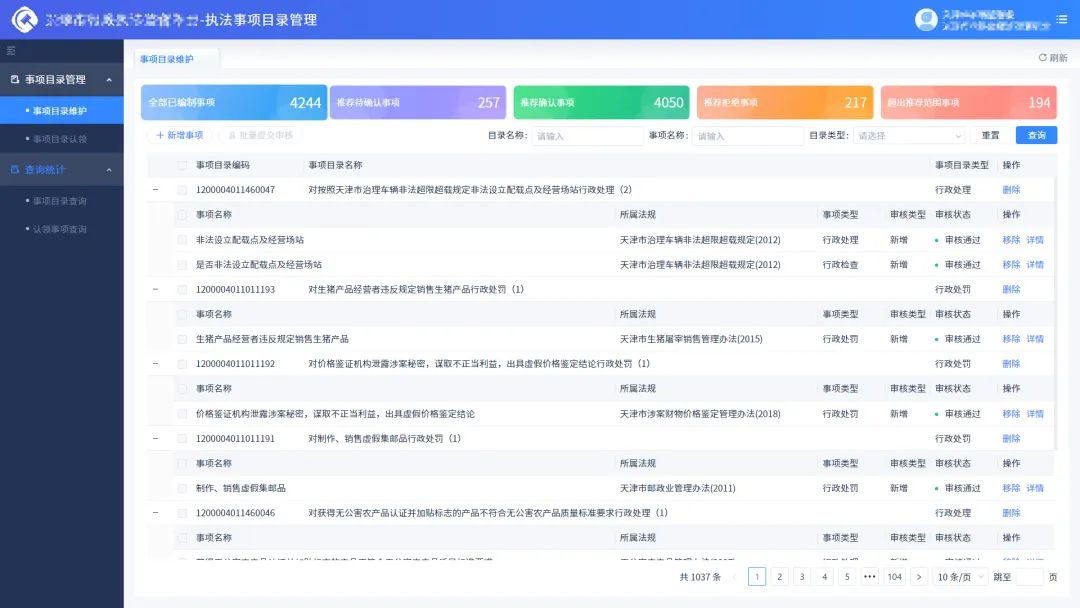
Task: Click the 事项名称 search input field
Action: click(x=748, y=136)
